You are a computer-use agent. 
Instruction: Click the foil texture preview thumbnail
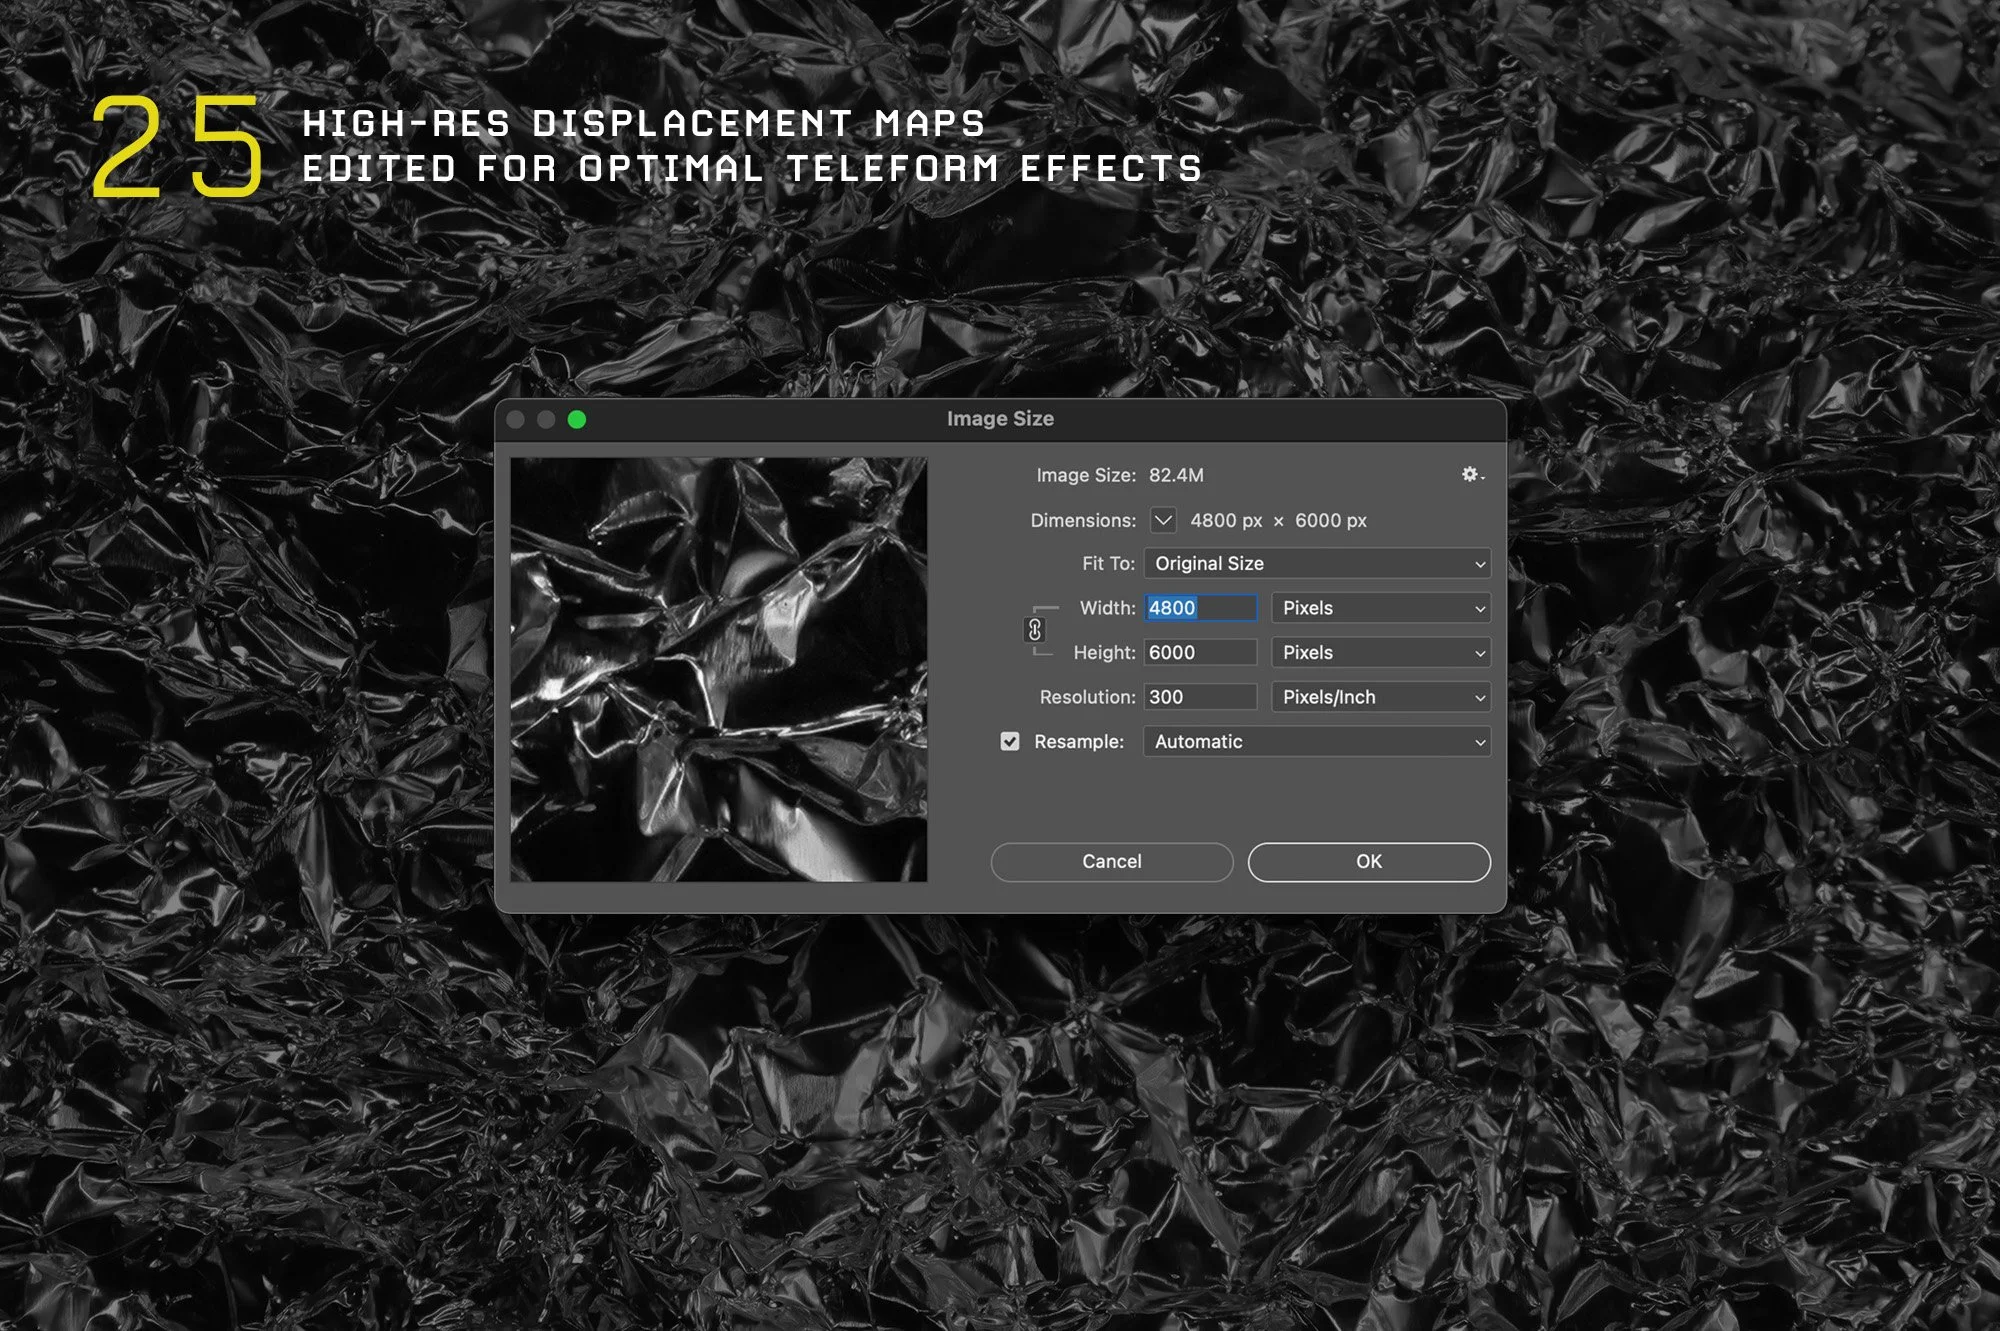click(718, 670)
